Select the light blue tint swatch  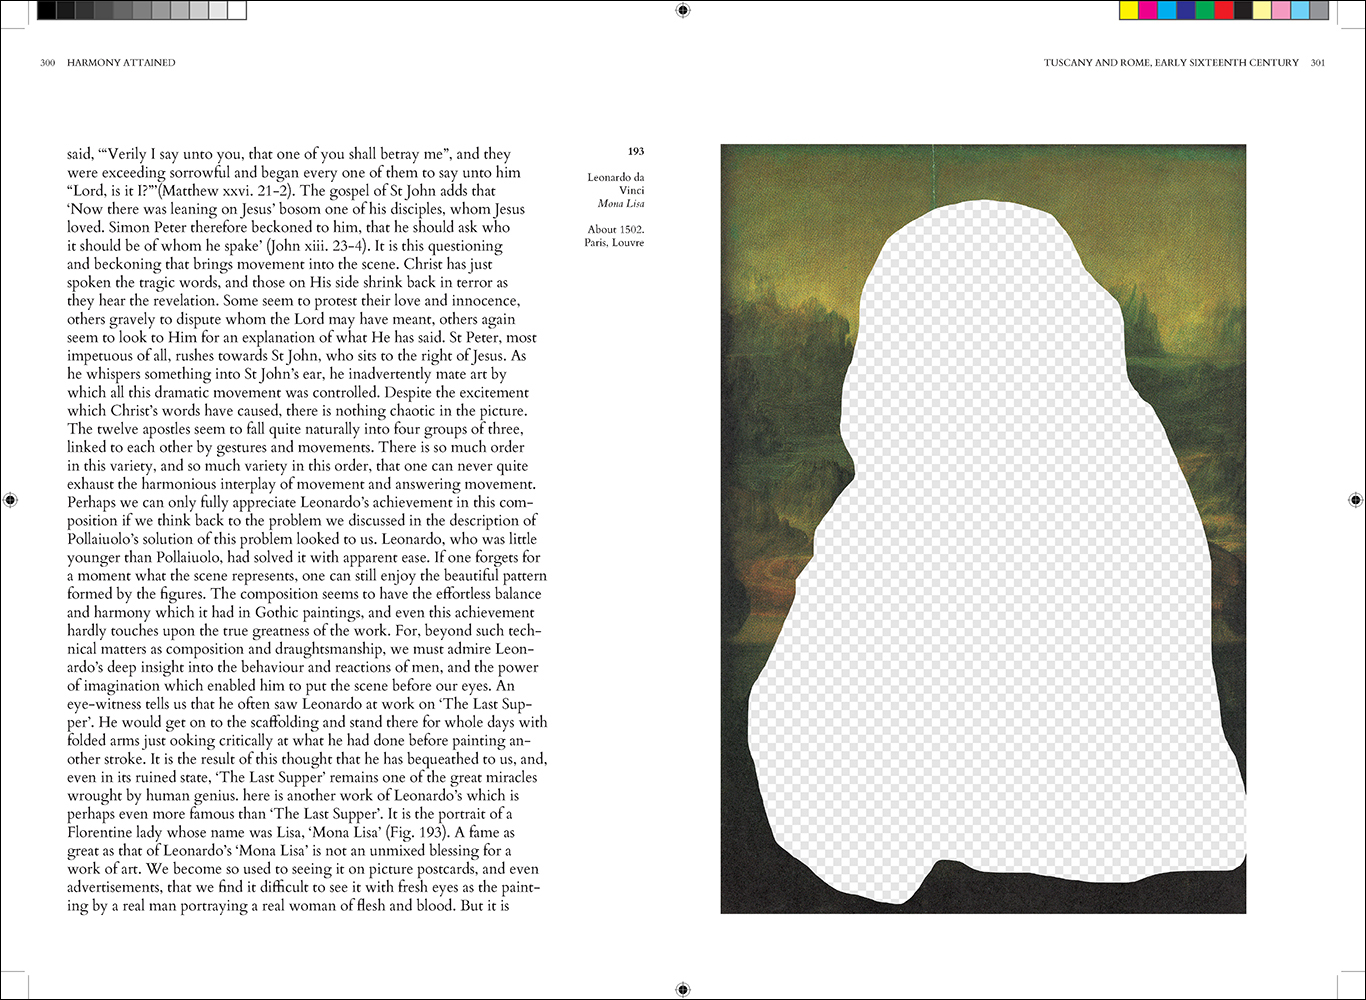[x=1300, y=10]
